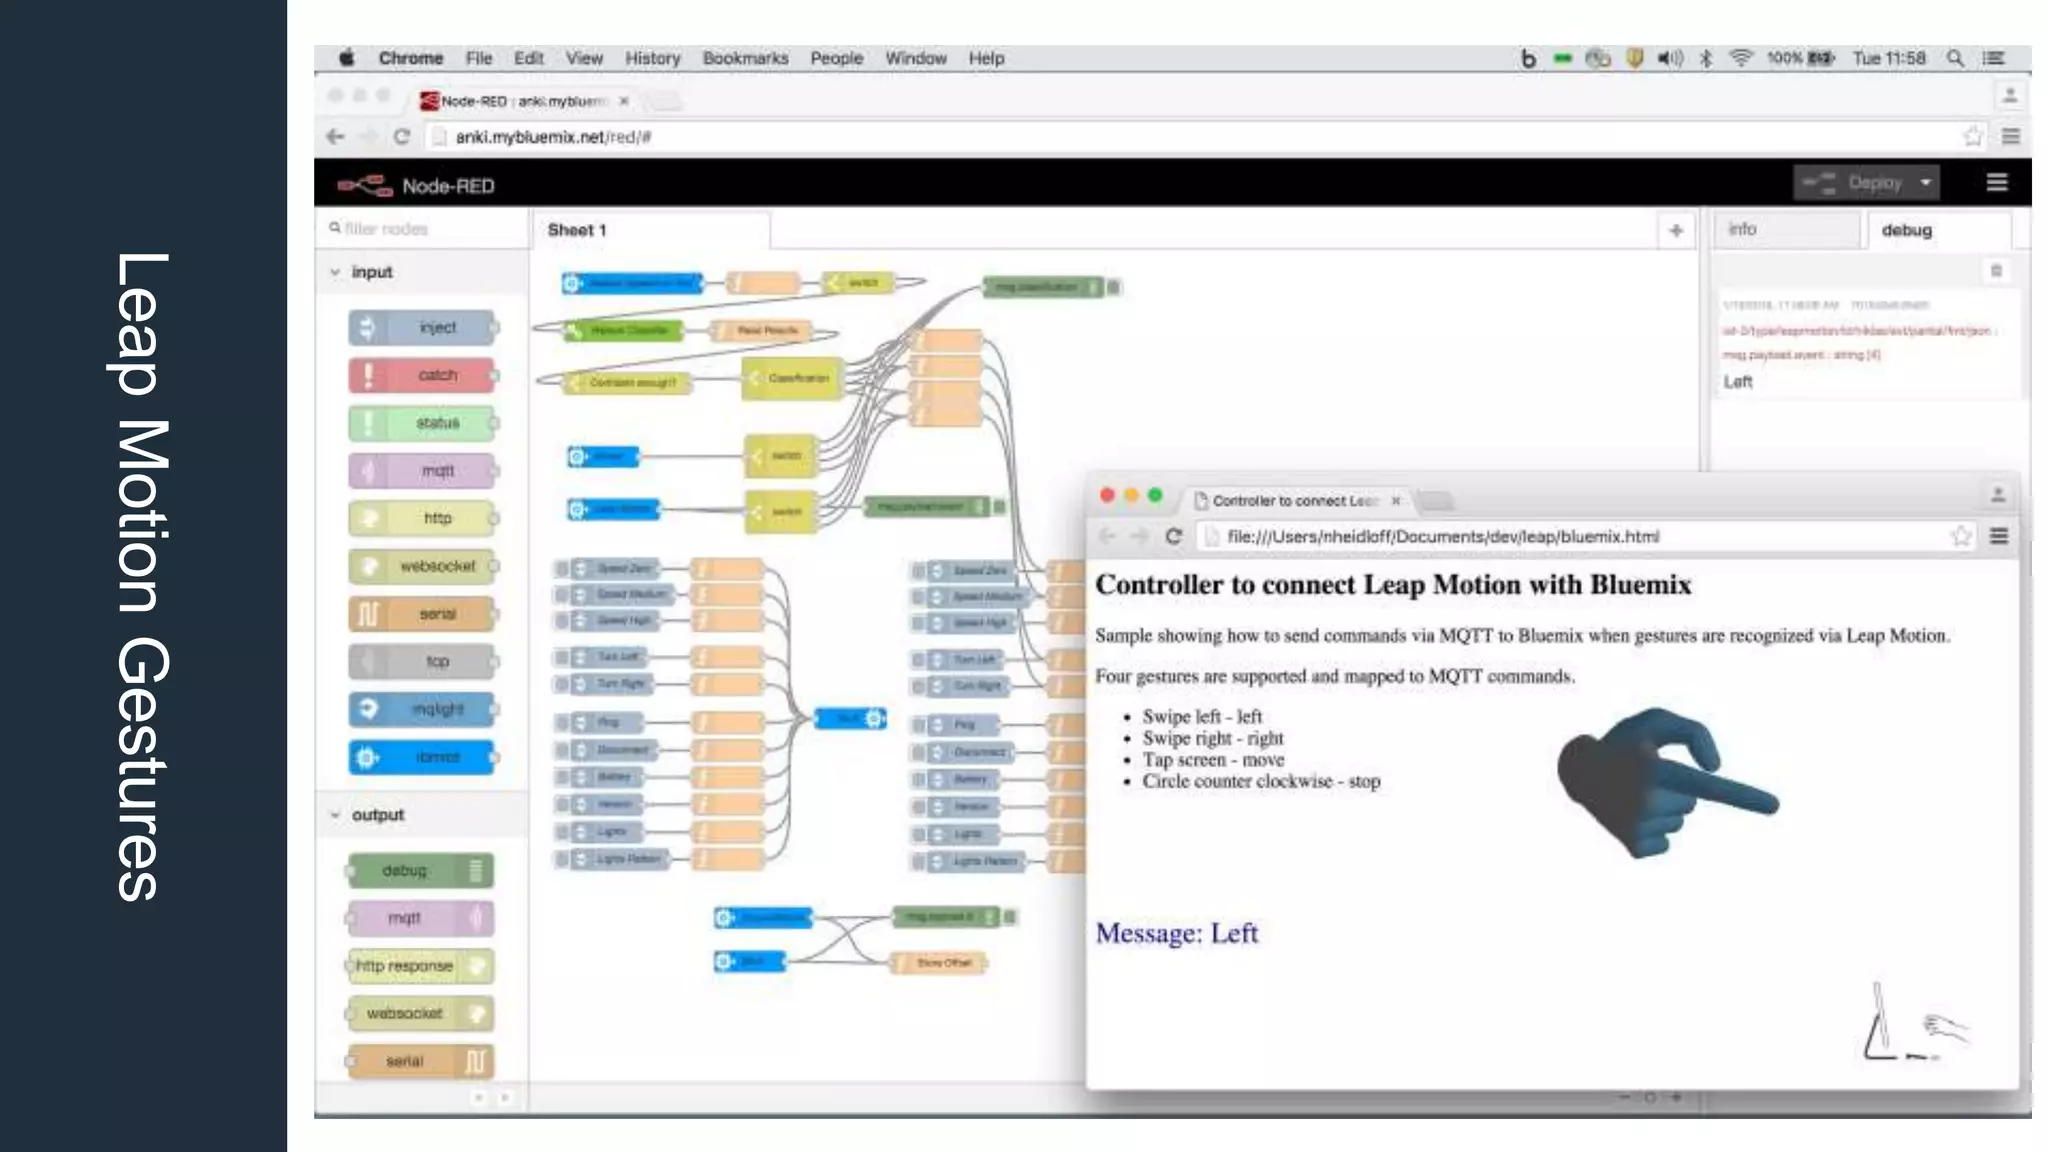Screen dimensions: 2048x1152
Task: Clear debug messages with the trash icon
Action: coord(1996,271)
